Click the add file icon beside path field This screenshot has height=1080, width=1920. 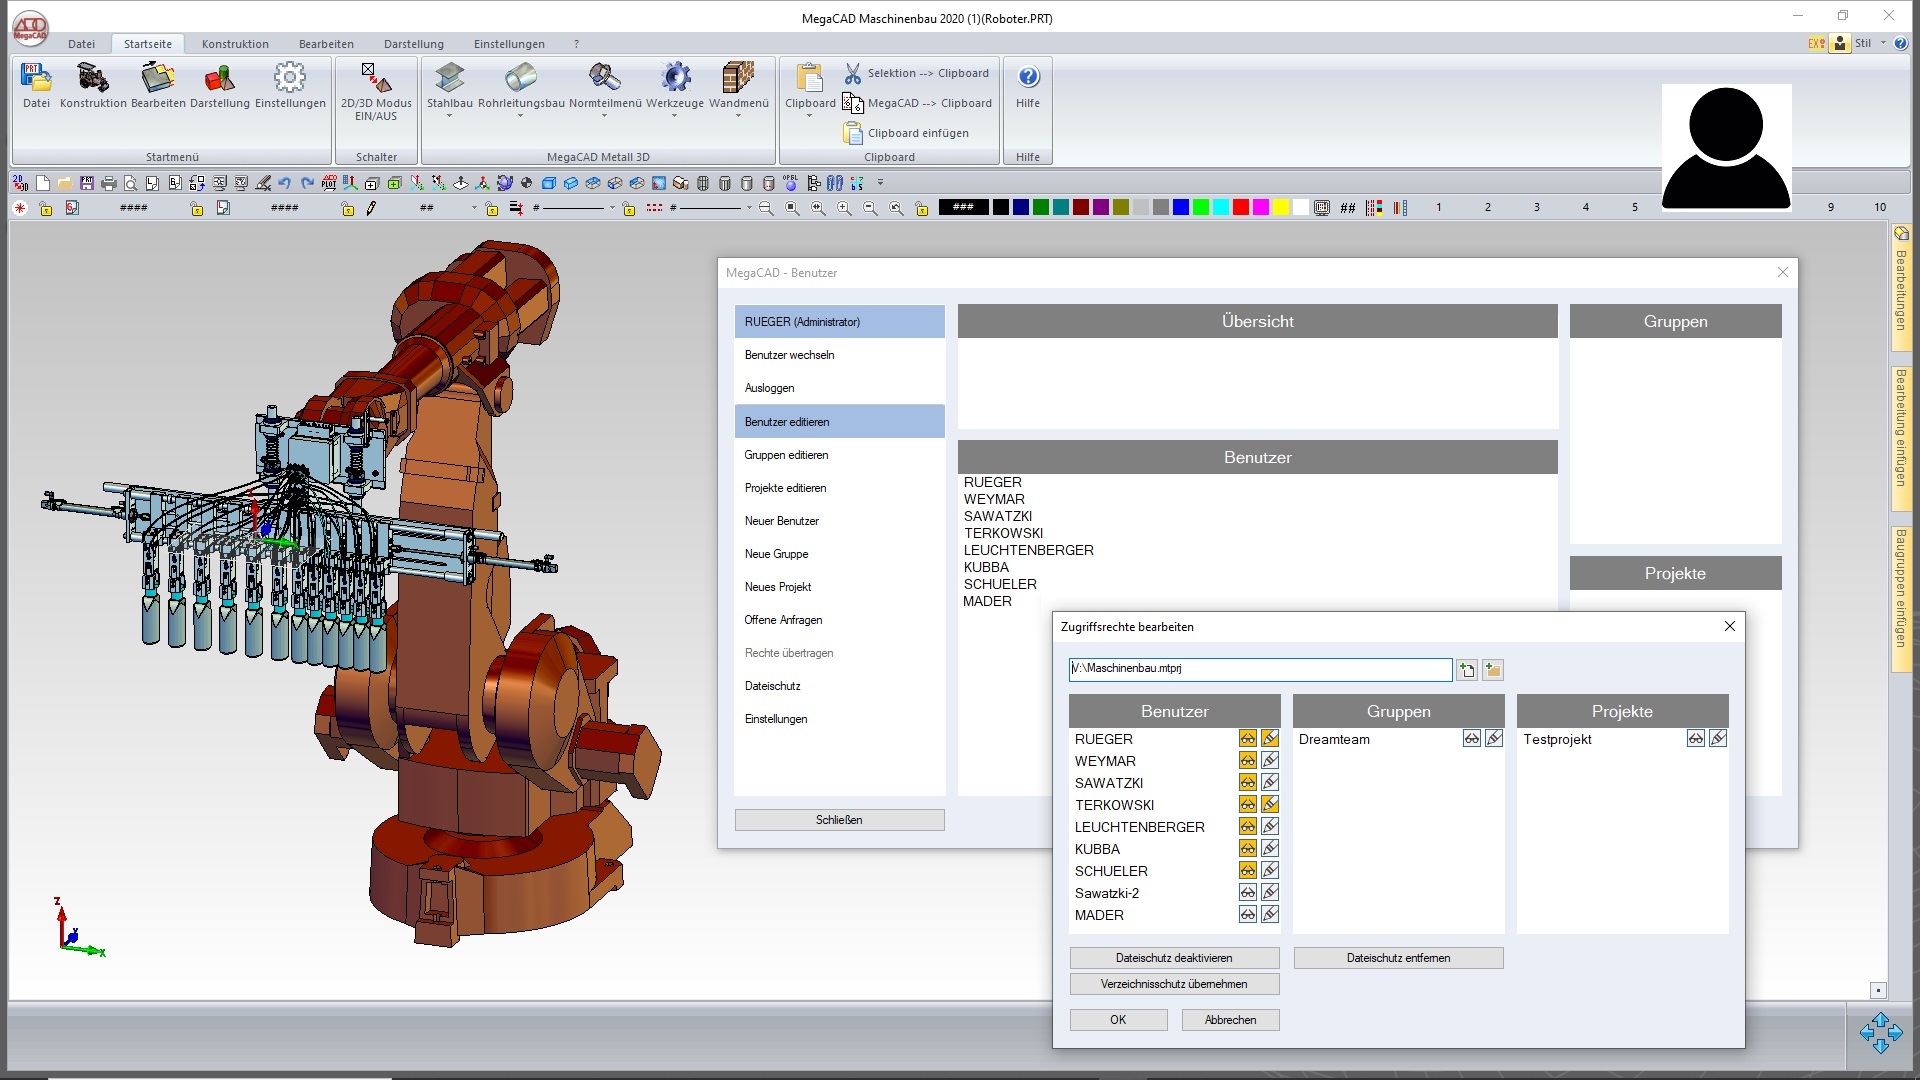[x=1467, y=670]
